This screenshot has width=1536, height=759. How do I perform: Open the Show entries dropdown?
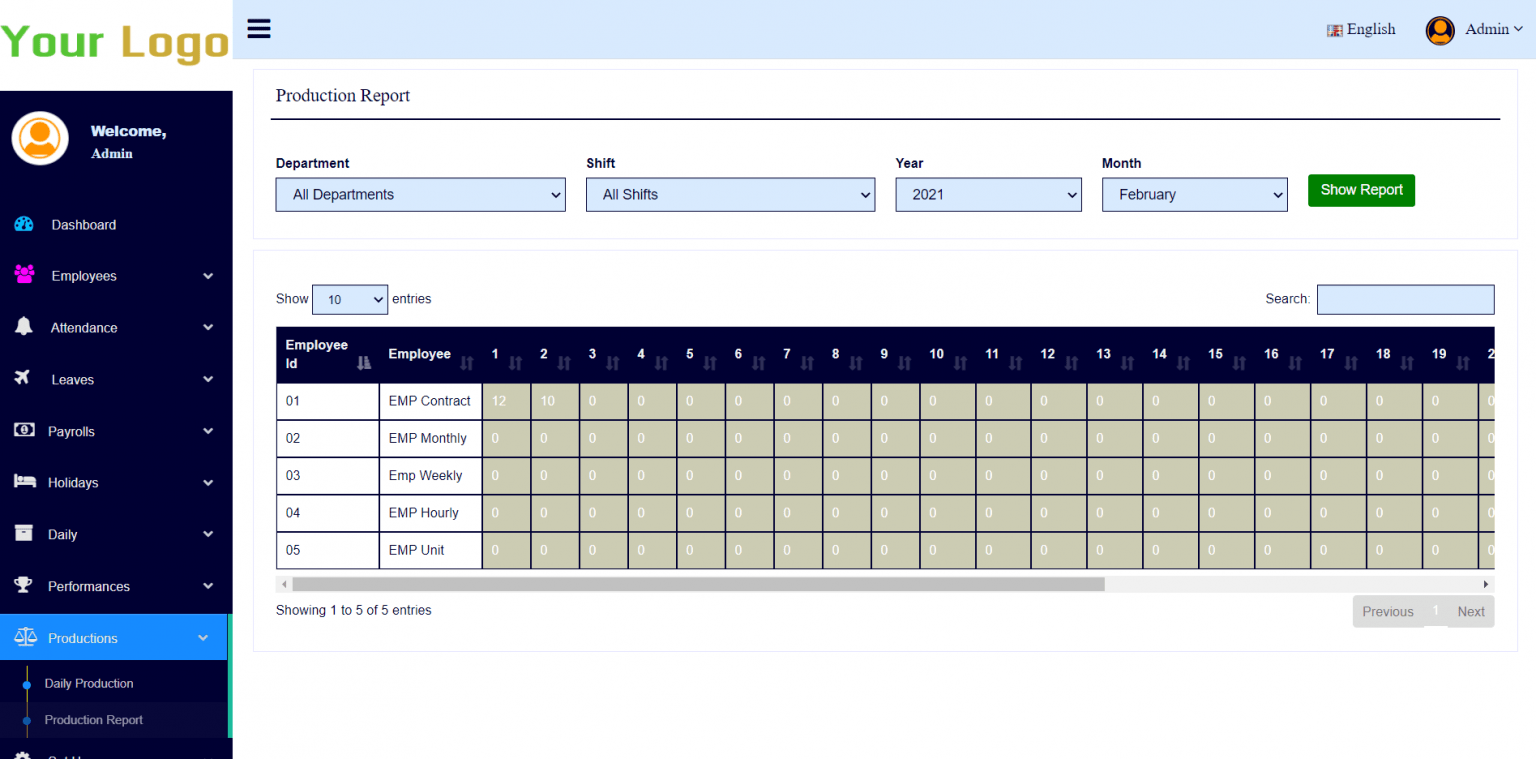[x=350, y=299]
